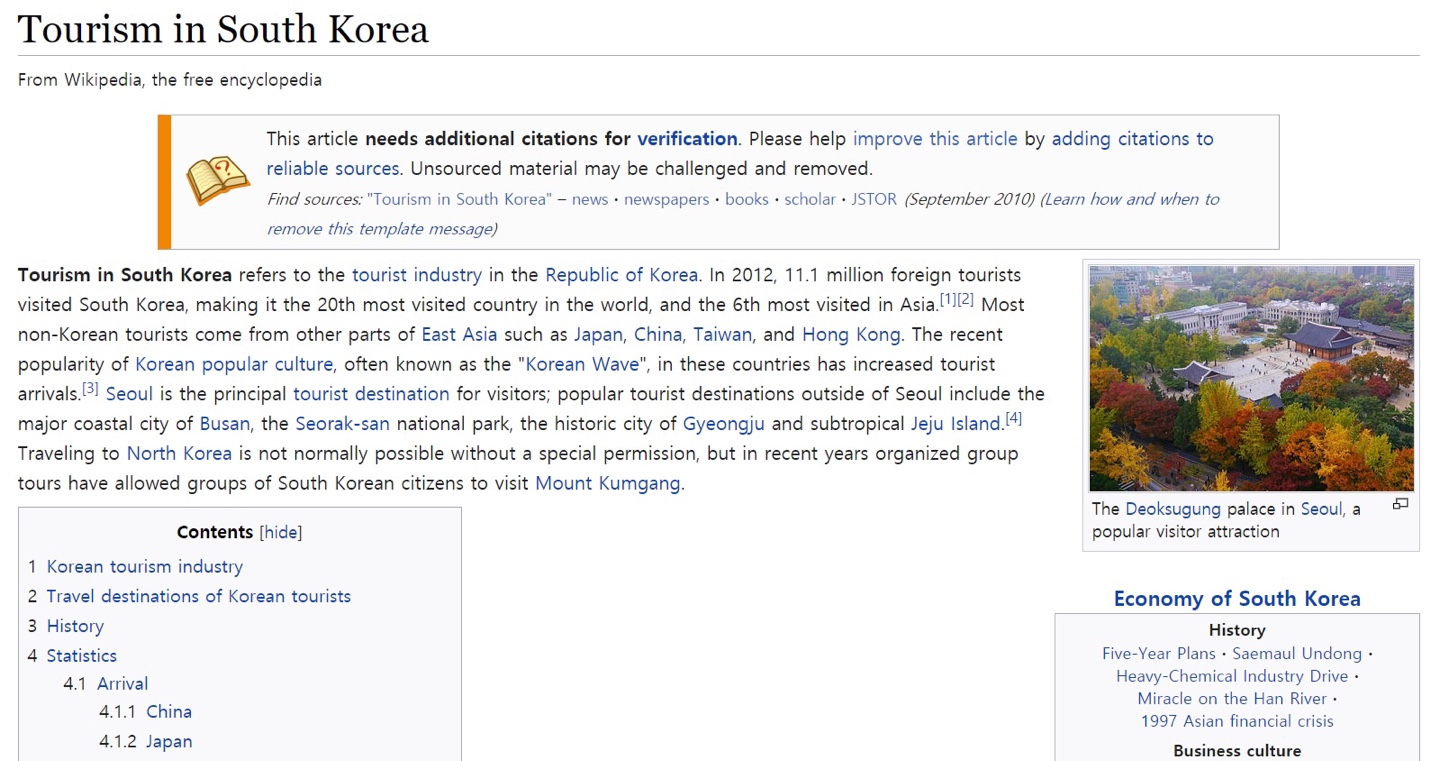Open the 'reliable sources' link
This screenshot has height=761, width=1440.
point(333,168)
